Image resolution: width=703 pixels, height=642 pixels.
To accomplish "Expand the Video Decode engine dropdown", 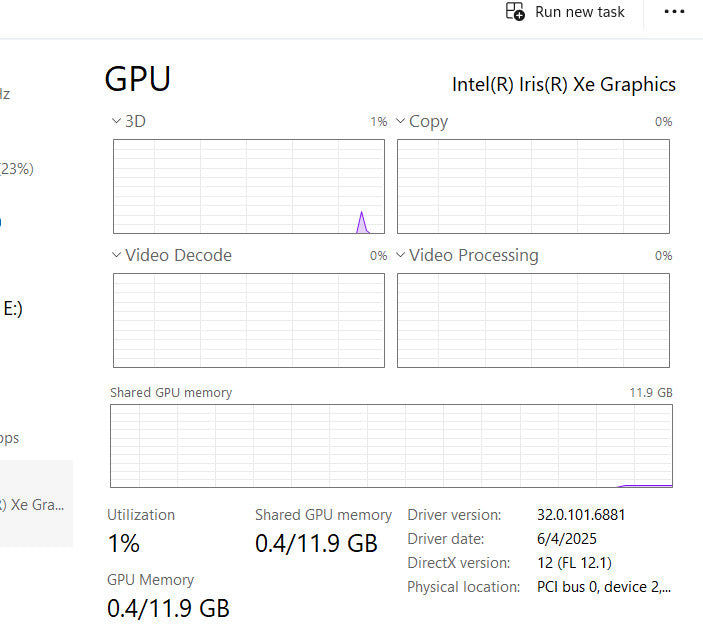I will pyautogui.click(x=116, y=255).
